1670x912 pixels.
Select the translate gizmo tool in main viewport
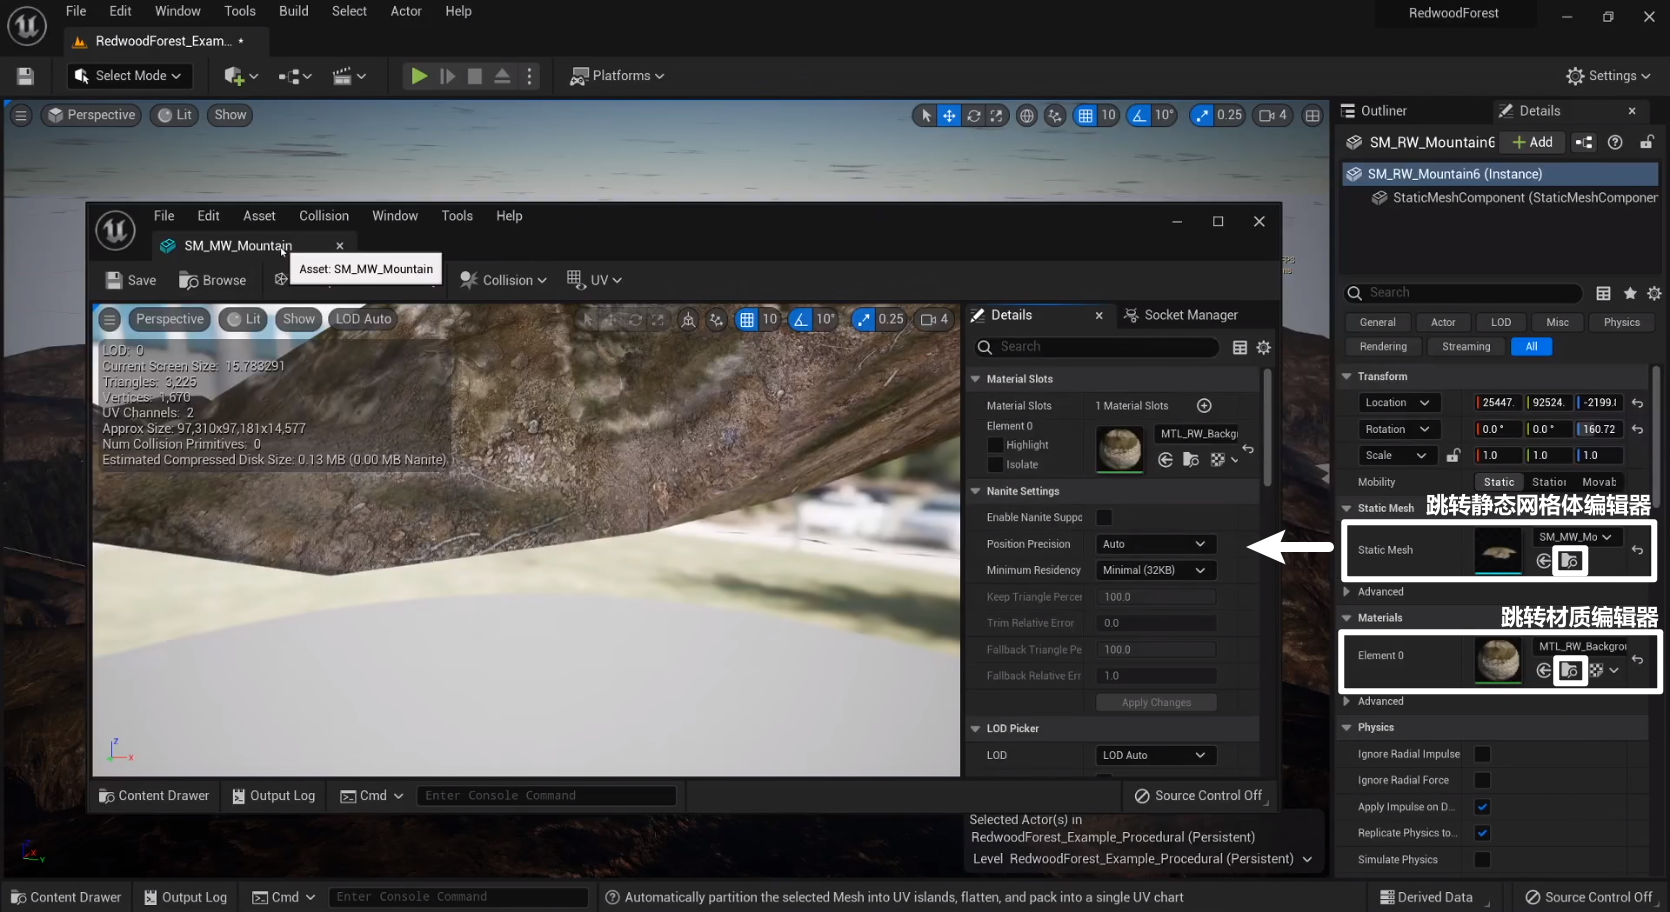(949, 116)
